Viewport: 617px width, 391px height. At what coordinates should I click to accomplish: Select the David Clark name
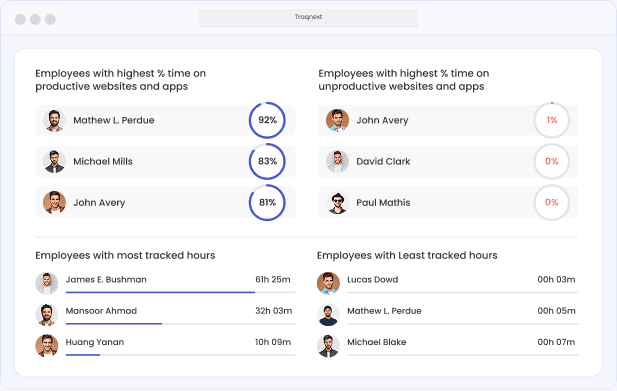(383, 161)
